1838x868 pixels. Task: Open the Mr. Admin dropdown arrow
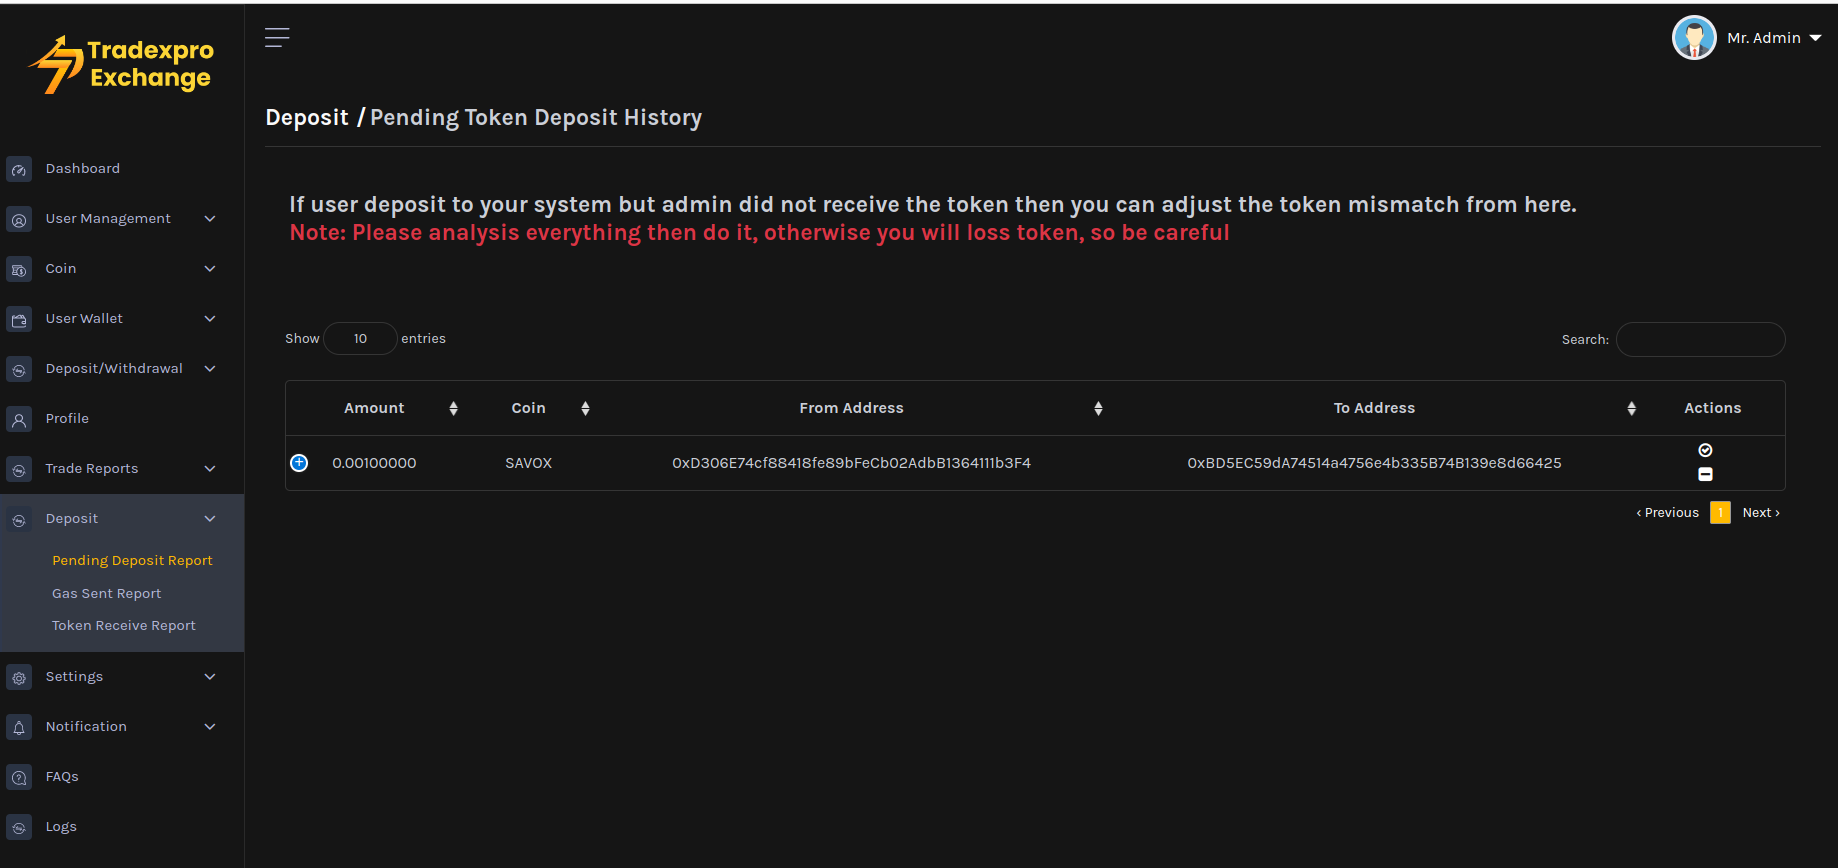coord(1815,38)
